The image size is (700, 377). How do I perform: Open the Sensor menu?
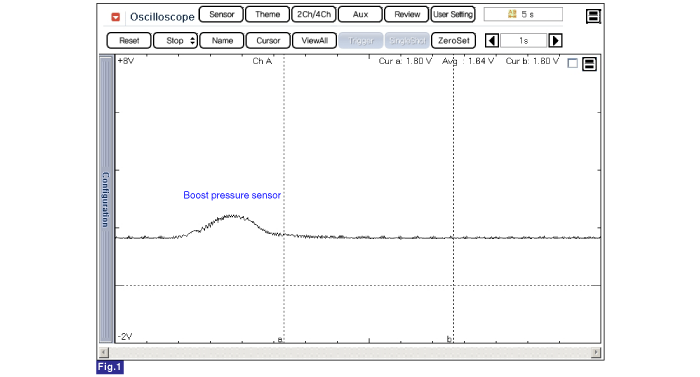coord(221,14)
